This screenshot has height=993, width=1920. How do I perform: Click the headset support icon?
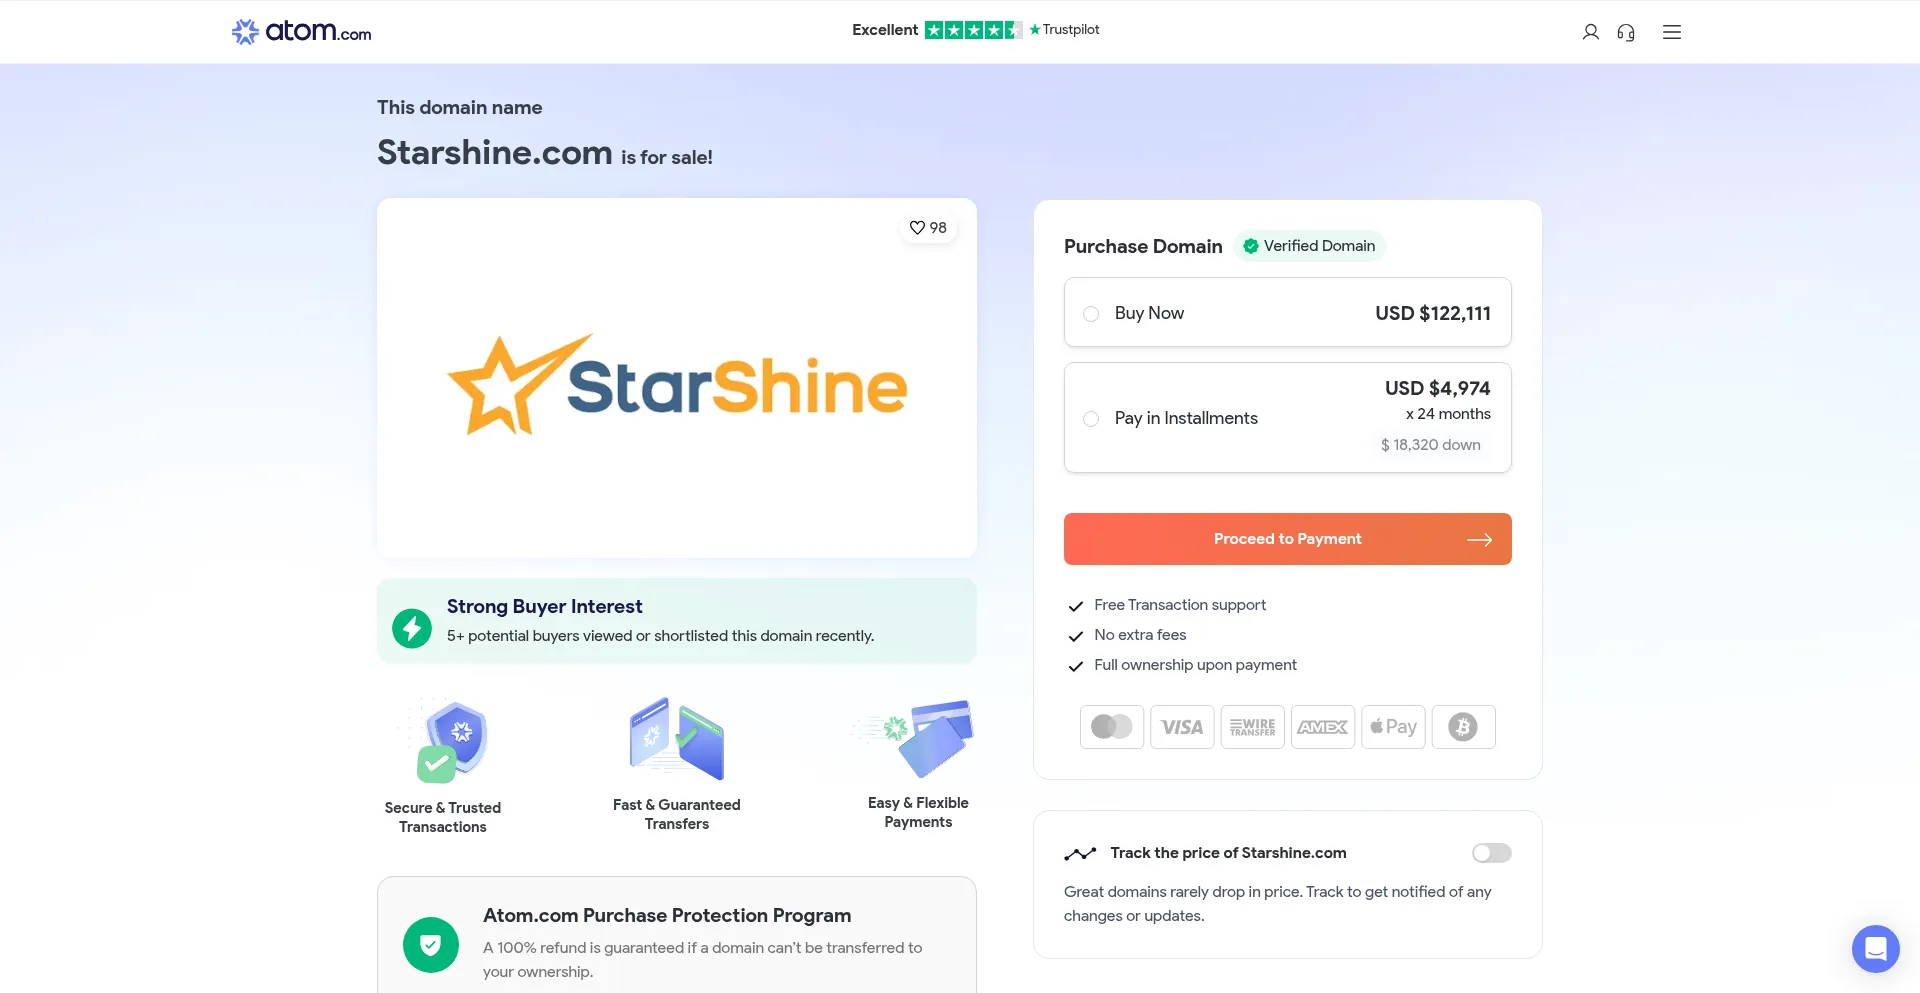pyautogui.click(x=1626, y=32)
